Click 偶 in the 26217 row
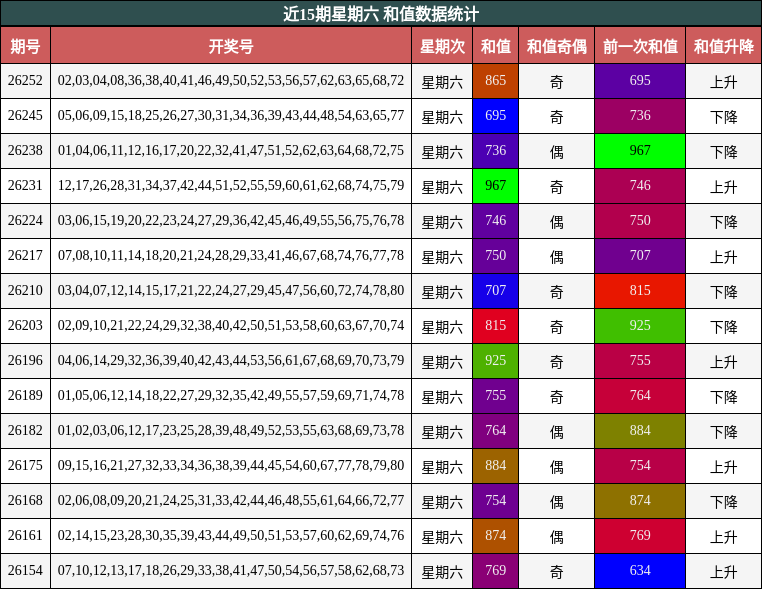 pos(556,257)
